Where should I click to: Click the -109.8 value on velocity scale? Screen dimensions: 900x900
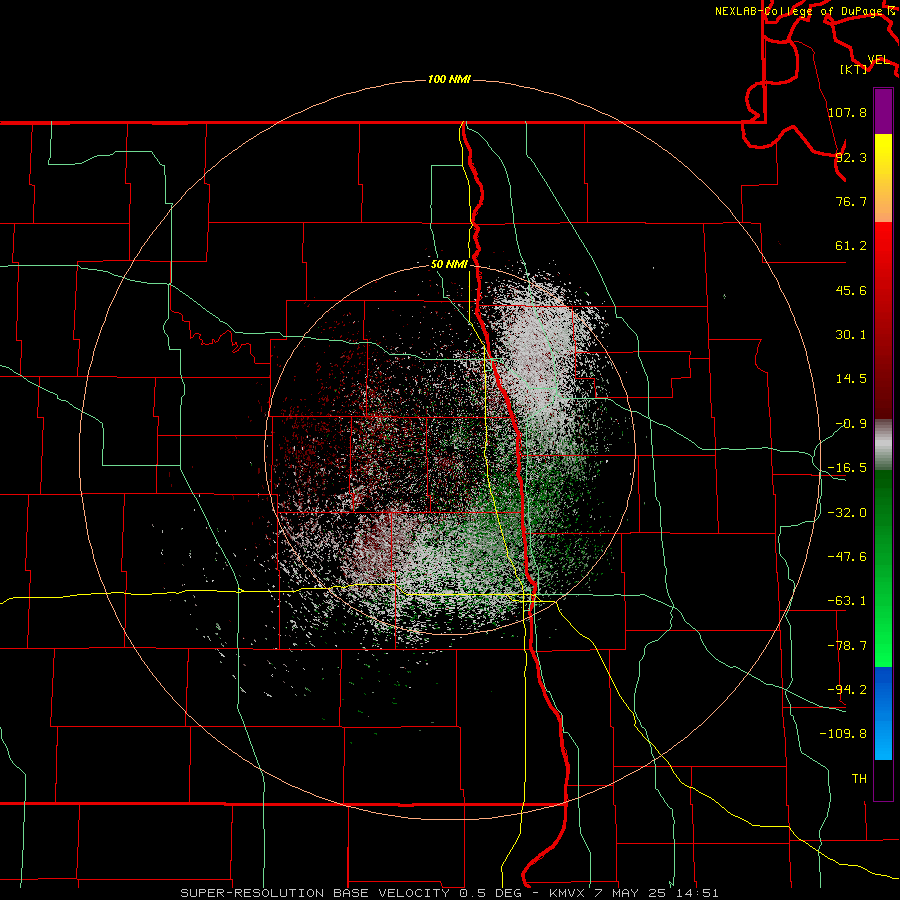click(x=843, y=734)
